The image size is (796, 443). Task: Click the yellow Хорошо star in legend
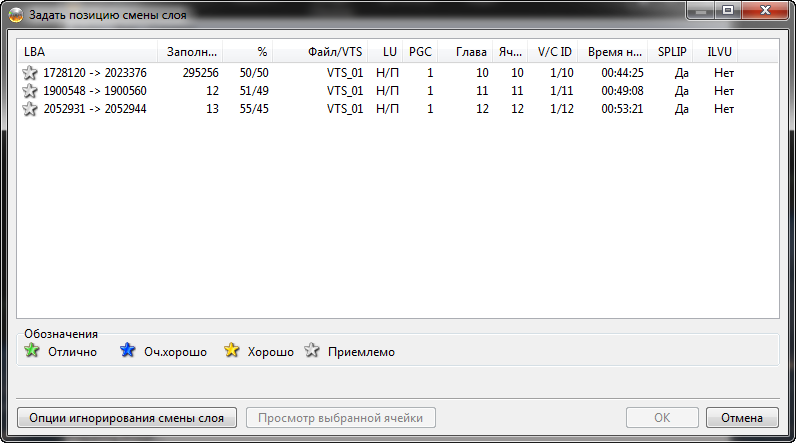tap(231, 350)
